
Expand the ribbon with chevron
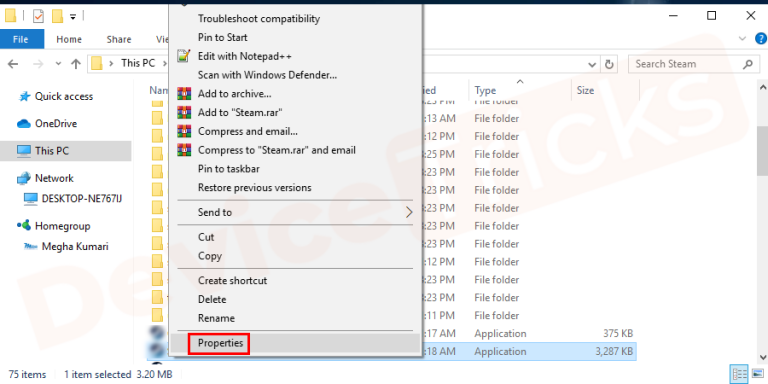coord(742,39)
